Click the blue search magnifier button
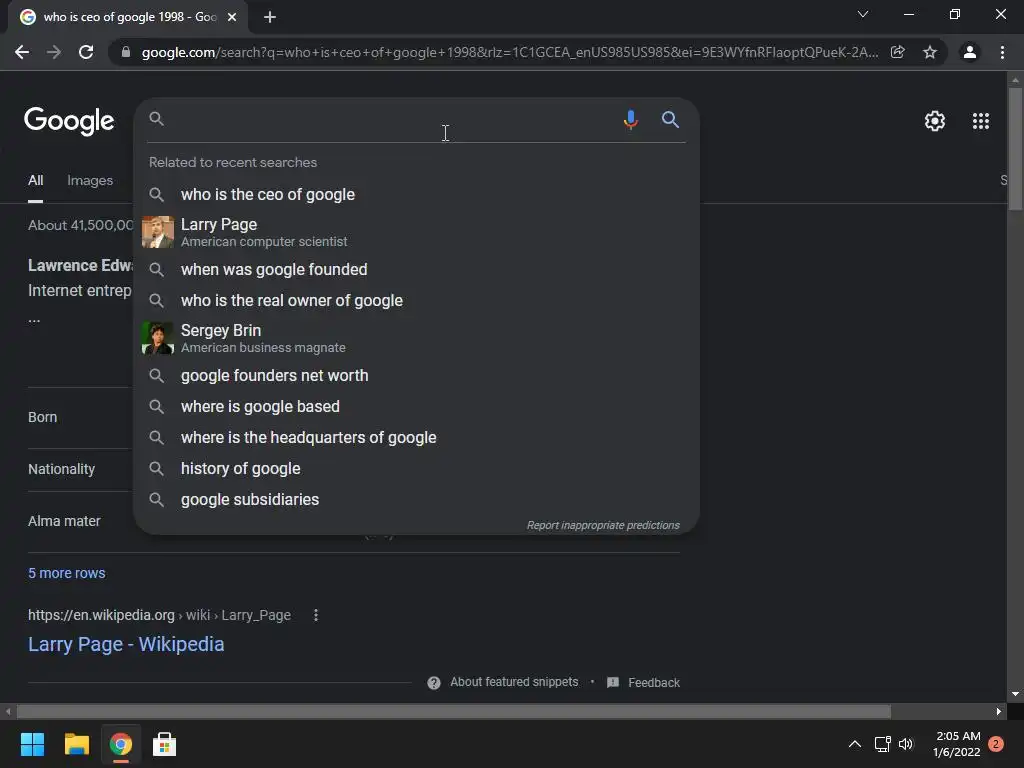Viewport: 1024px width, 768px height. (670, 120)
